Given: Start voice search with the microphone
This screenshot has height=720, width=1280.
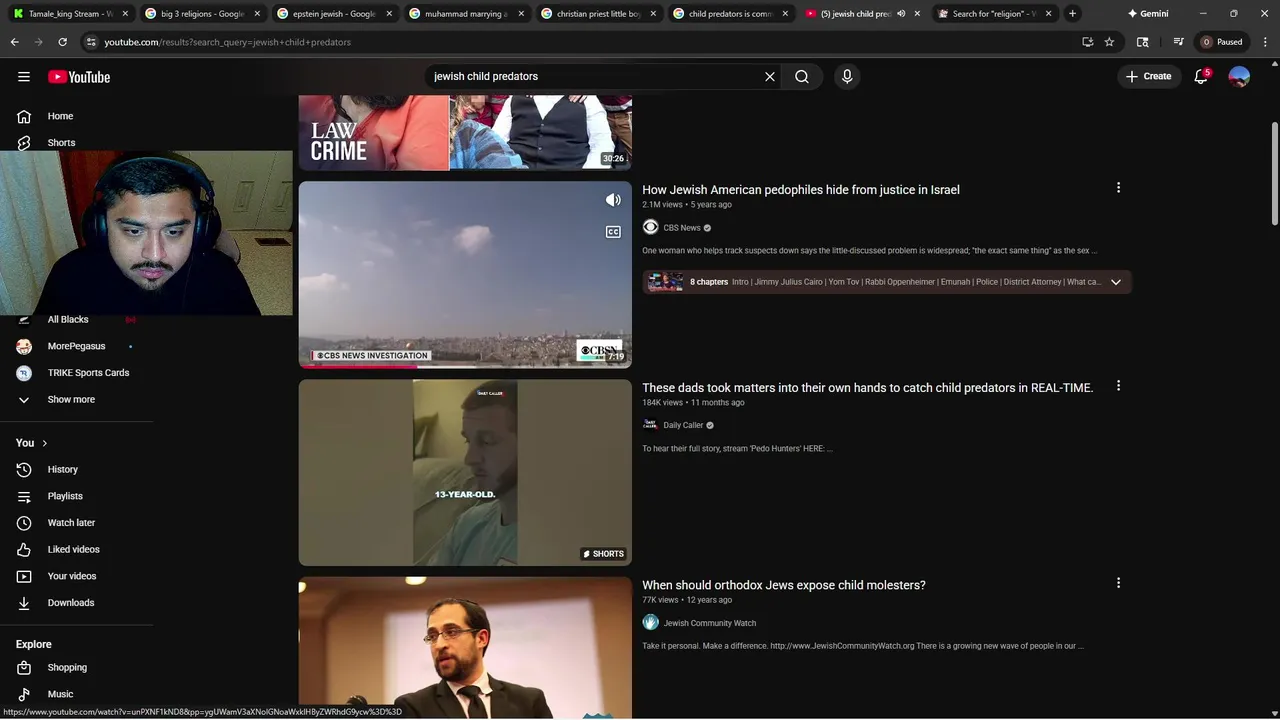Looking at the screenshot, I should click(847, 77).
